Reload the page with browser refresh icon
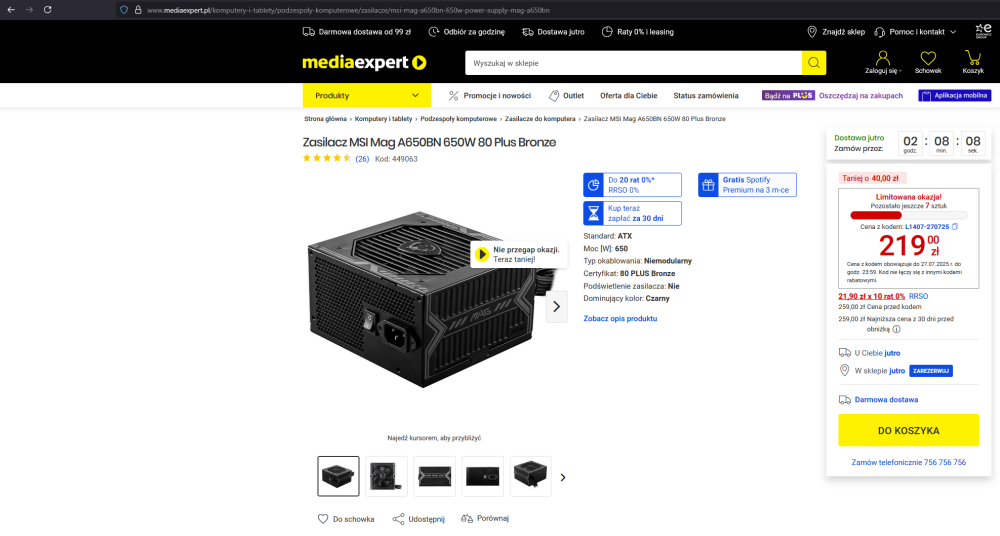Image resolution: width=1000 pixels, height=536 pixels. tap(47, 10)
